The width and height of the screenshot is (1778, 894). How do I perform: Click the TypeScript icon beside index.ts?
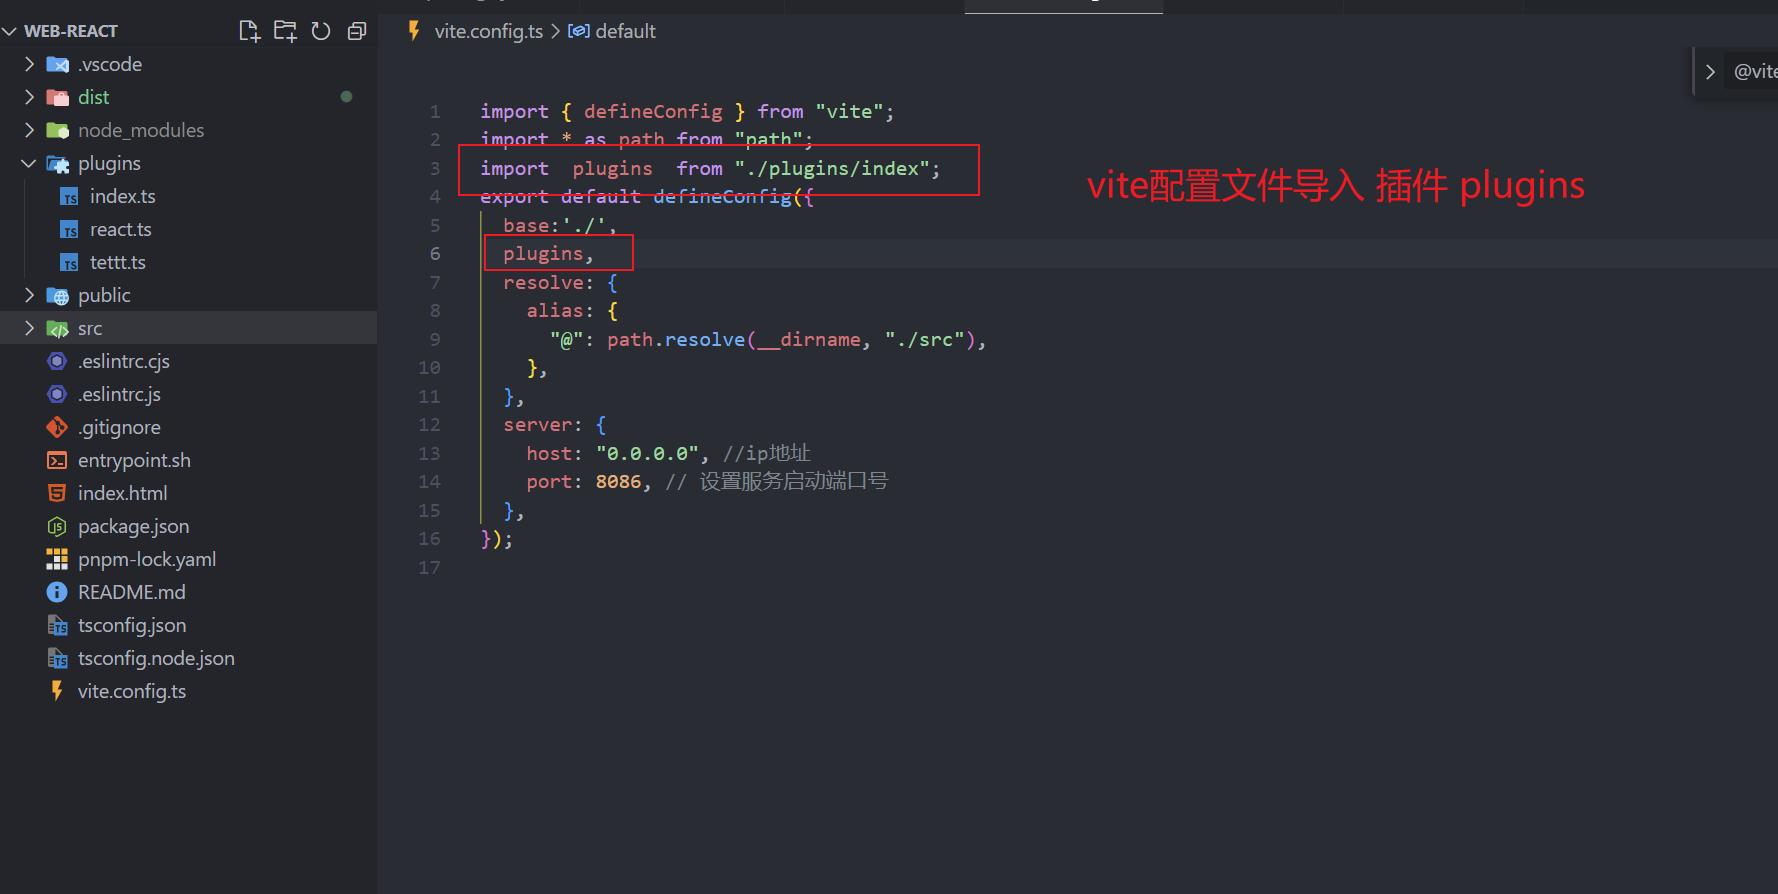[69, 197]
